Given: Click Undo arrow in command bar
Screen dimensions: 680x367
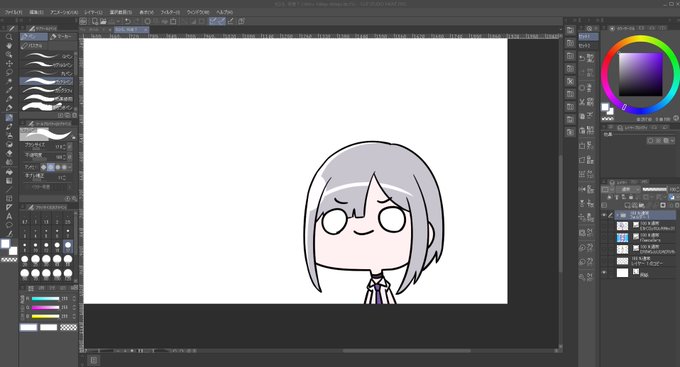Looking at the screenshot, I should click(x=128, y=21).
